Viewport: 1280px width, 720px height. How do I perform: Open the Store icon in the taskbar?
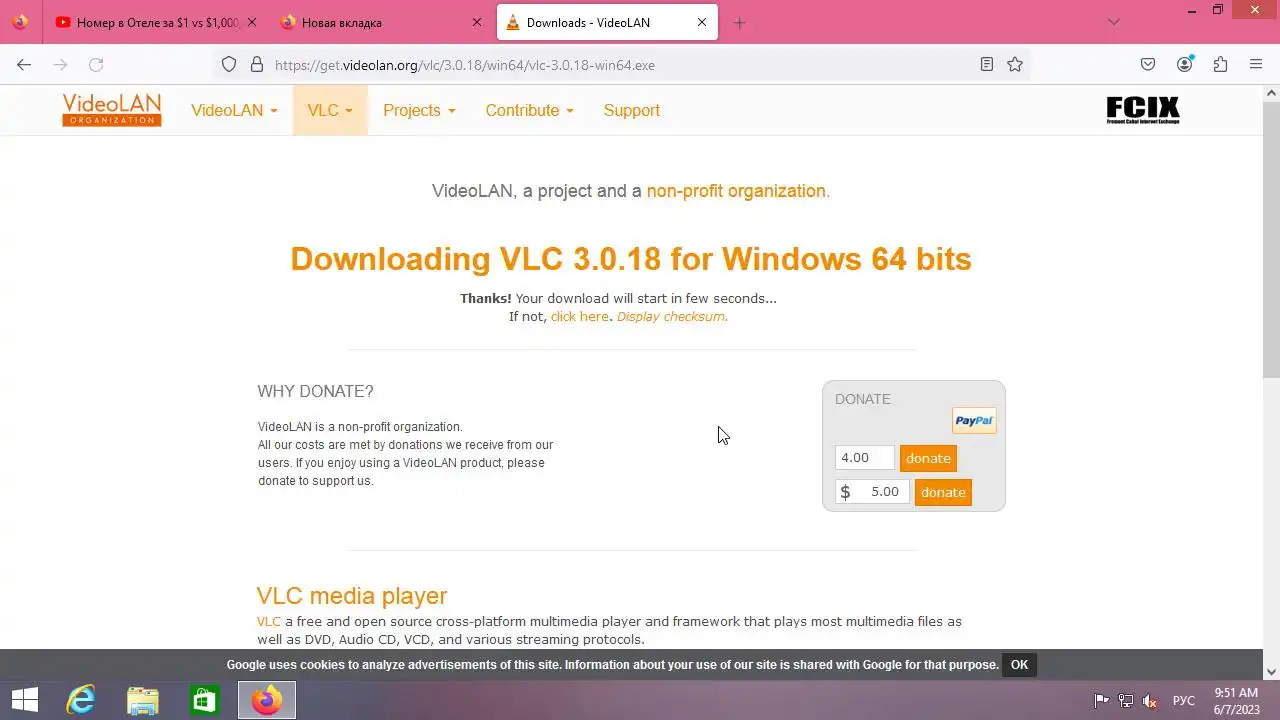(204, 700)
